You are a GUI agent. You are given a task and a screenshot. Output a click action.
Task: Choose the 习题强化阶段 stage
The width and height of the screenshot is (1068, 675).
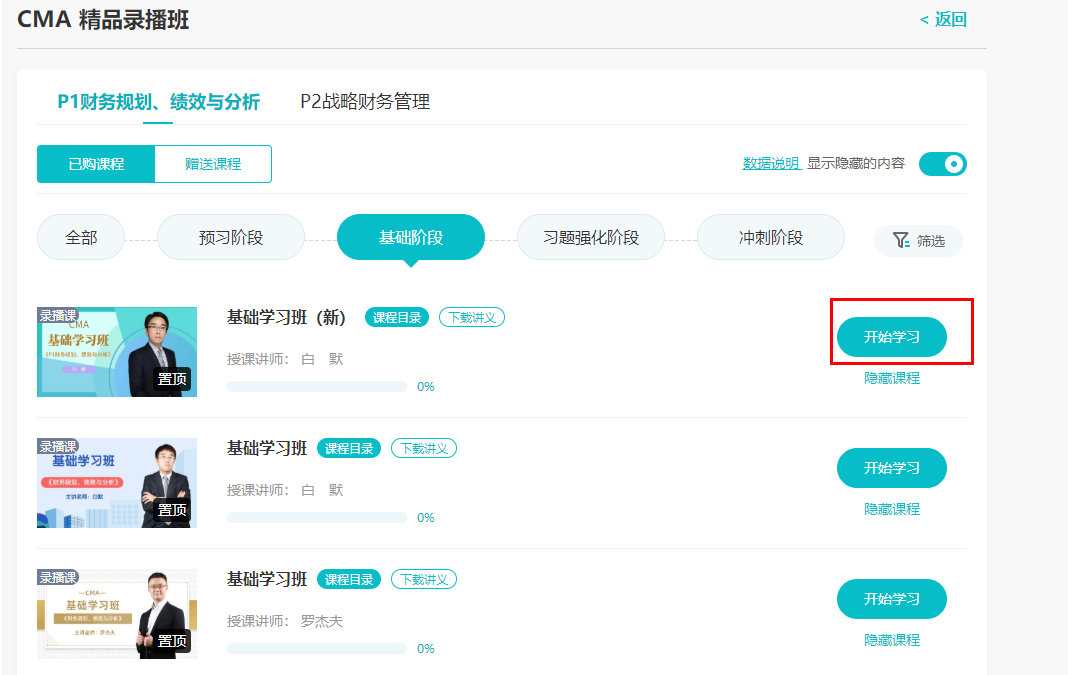(590, 238)
